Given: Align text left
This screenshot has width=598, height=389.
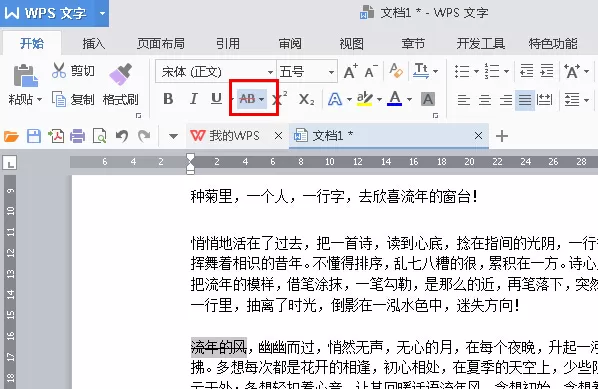Looking at the screenshot, I should (463, 100).
